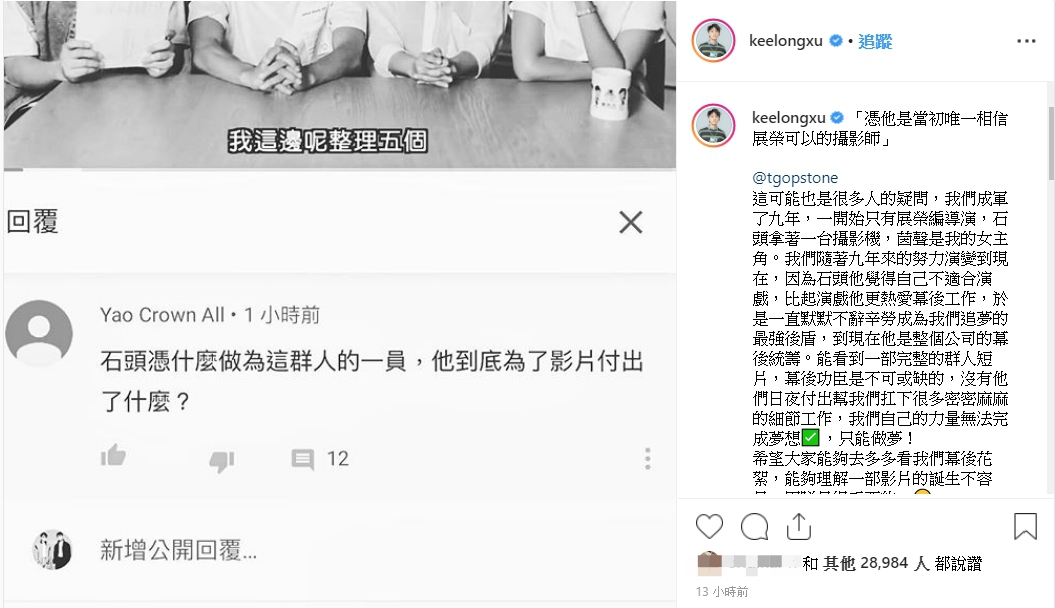Viewport: 1055px width, 608px height.
Task: Close the 回覆 reply panel
Action: tap(630, 222)
